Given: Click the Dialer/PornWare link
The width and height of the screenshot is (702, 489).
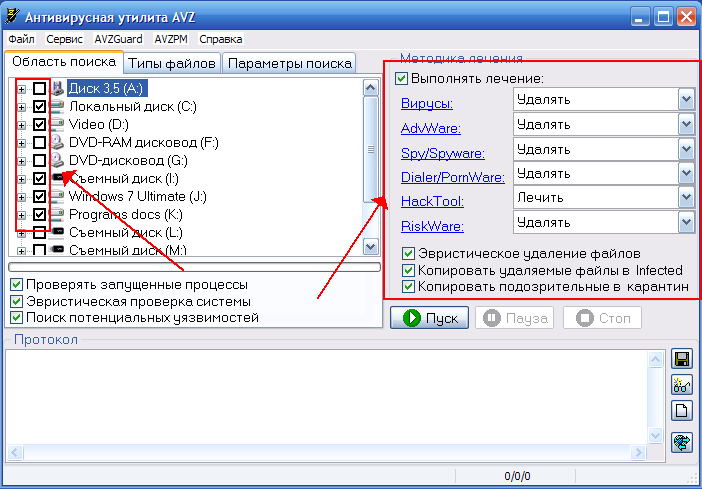Looking at the screenshot, I should [x=453, y=177].
